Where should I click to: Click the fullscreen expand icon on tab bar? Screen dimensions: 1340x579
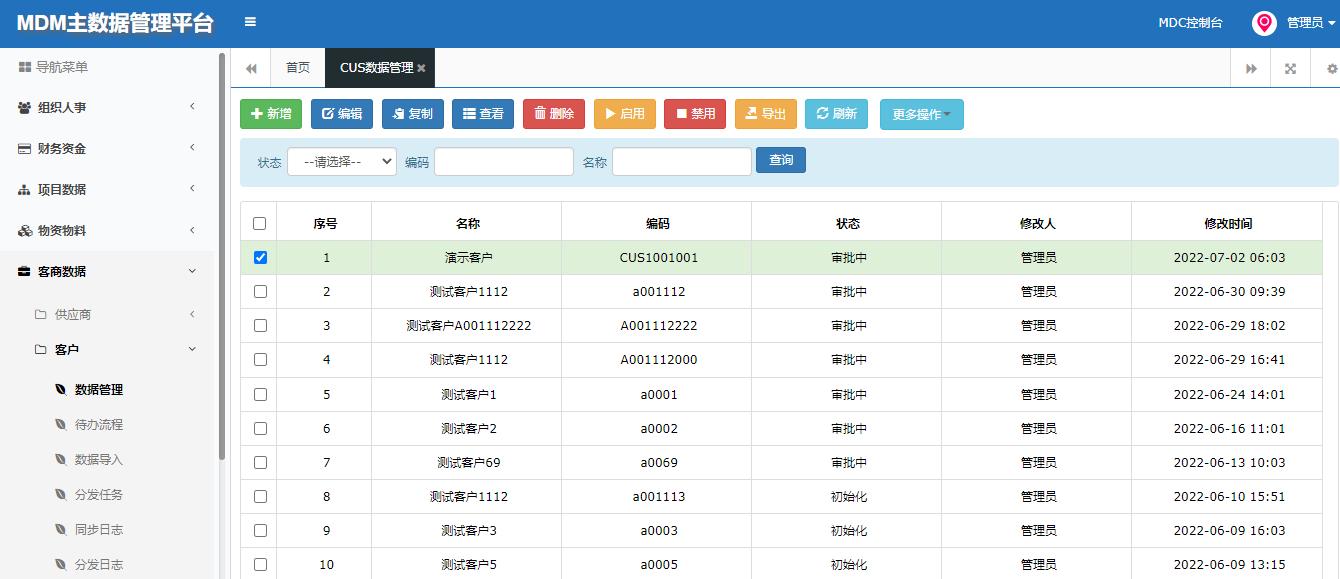pos(1290,68)
